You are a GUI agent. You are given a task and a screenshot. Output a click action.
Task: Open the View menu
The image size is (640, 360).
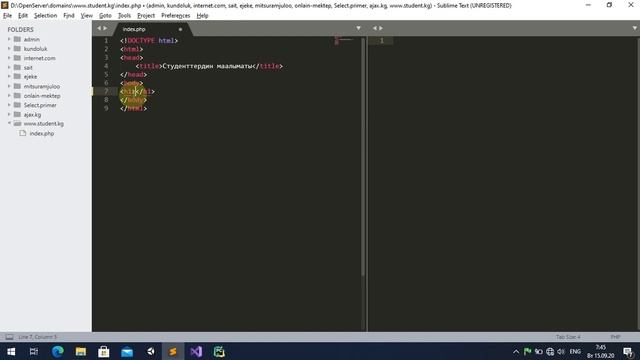(87, 16)
